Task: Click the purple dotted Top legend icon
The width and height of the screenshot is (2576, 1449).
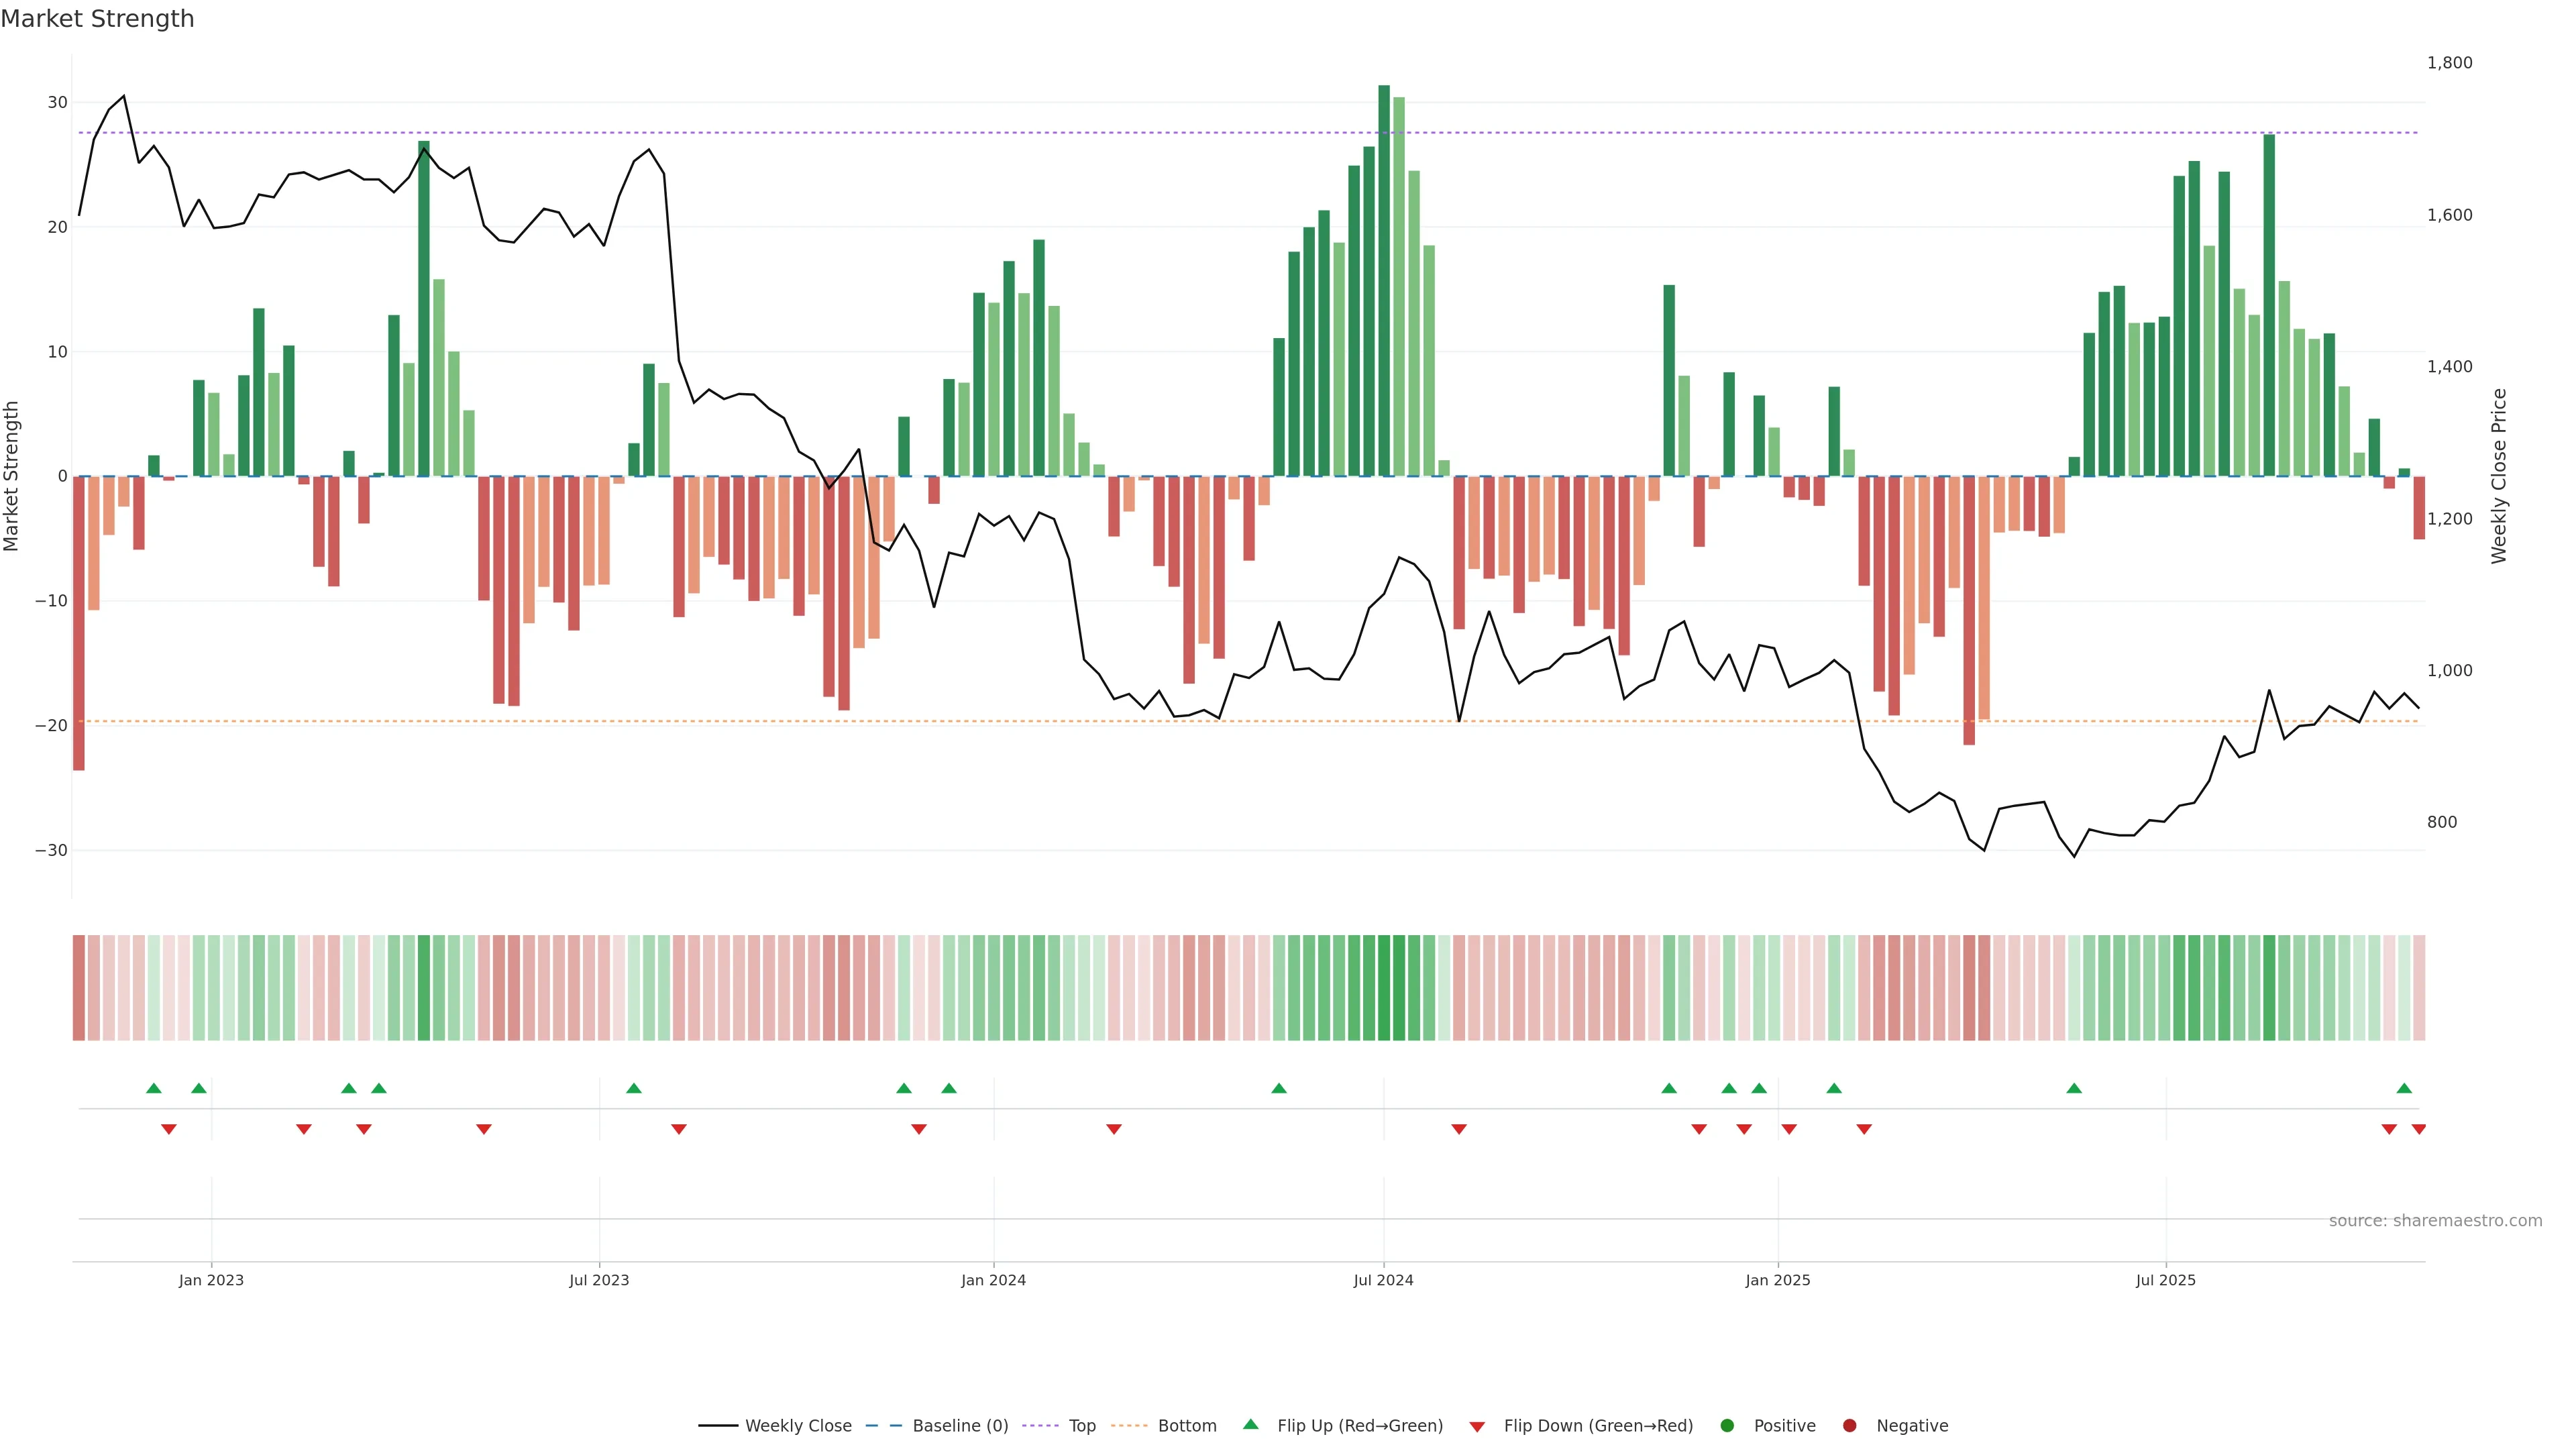Action: [x=1040, y=1425]
